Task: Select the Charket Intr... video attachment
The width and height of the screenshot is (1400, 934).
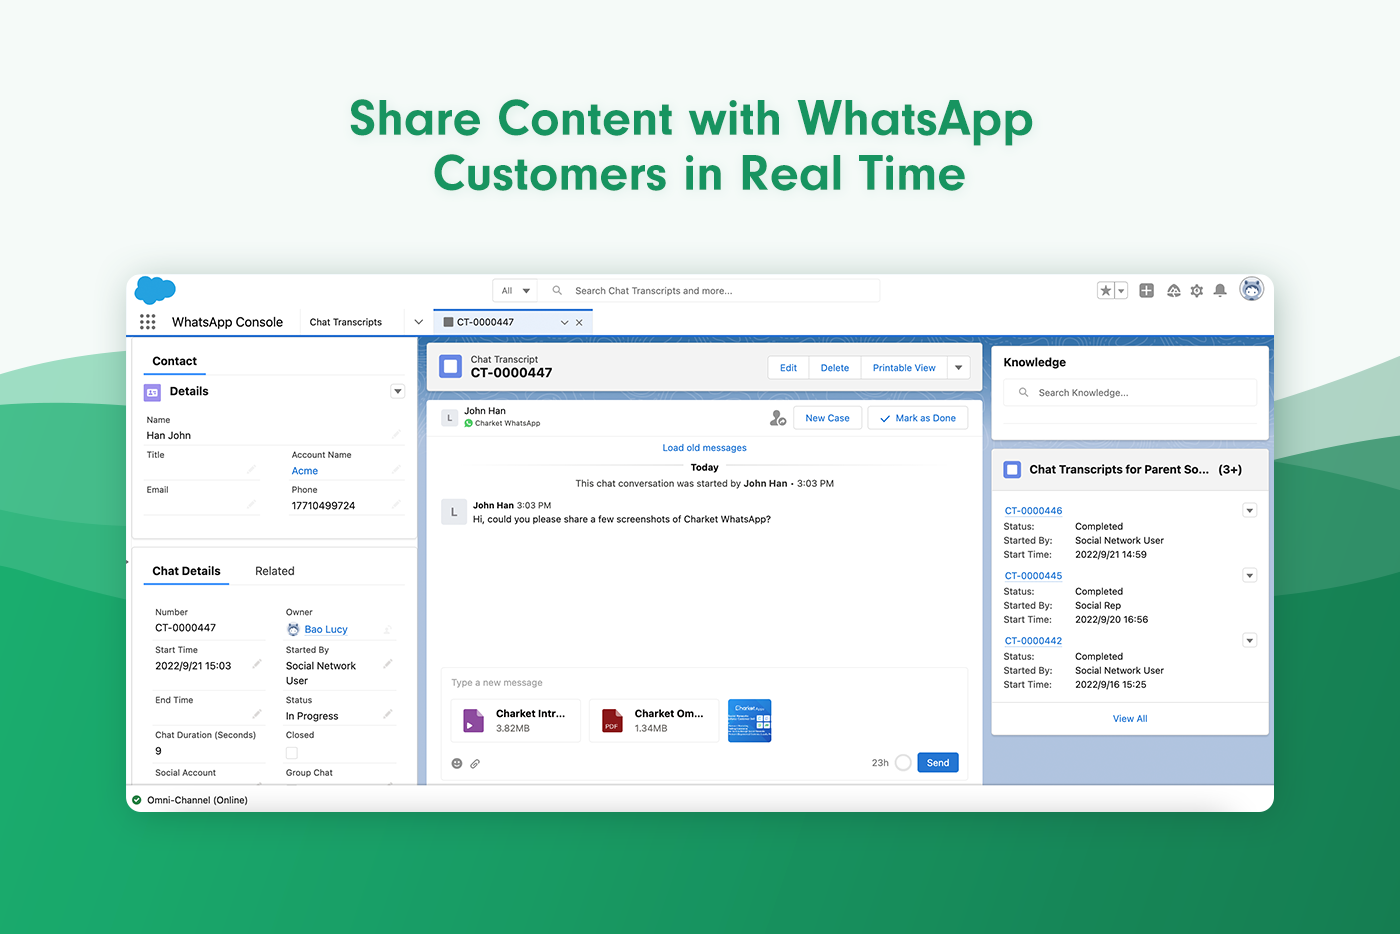Action: point(516,720)
